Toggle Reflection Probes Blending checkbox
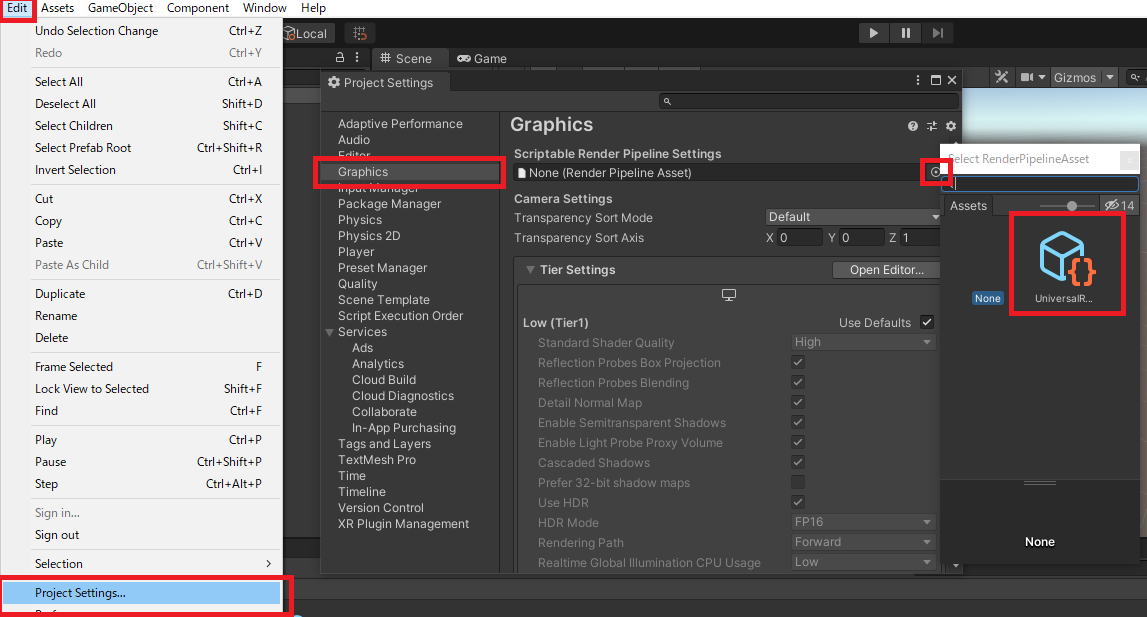Image resolution: width=1147 pixels, height=617 pixels. (x=798, y=382)
